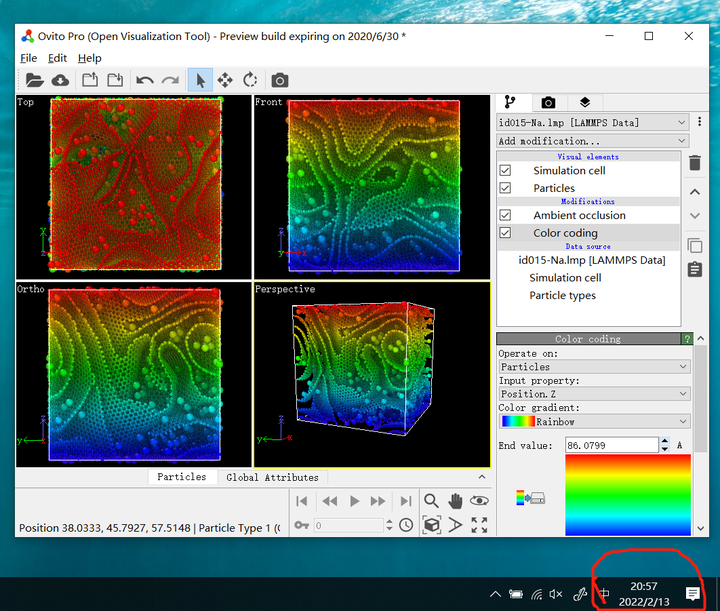The height and width of the screenshot is (611, 720).
Task: Uncheck the Ambient occlusion modifier
Action: (505, 215)
